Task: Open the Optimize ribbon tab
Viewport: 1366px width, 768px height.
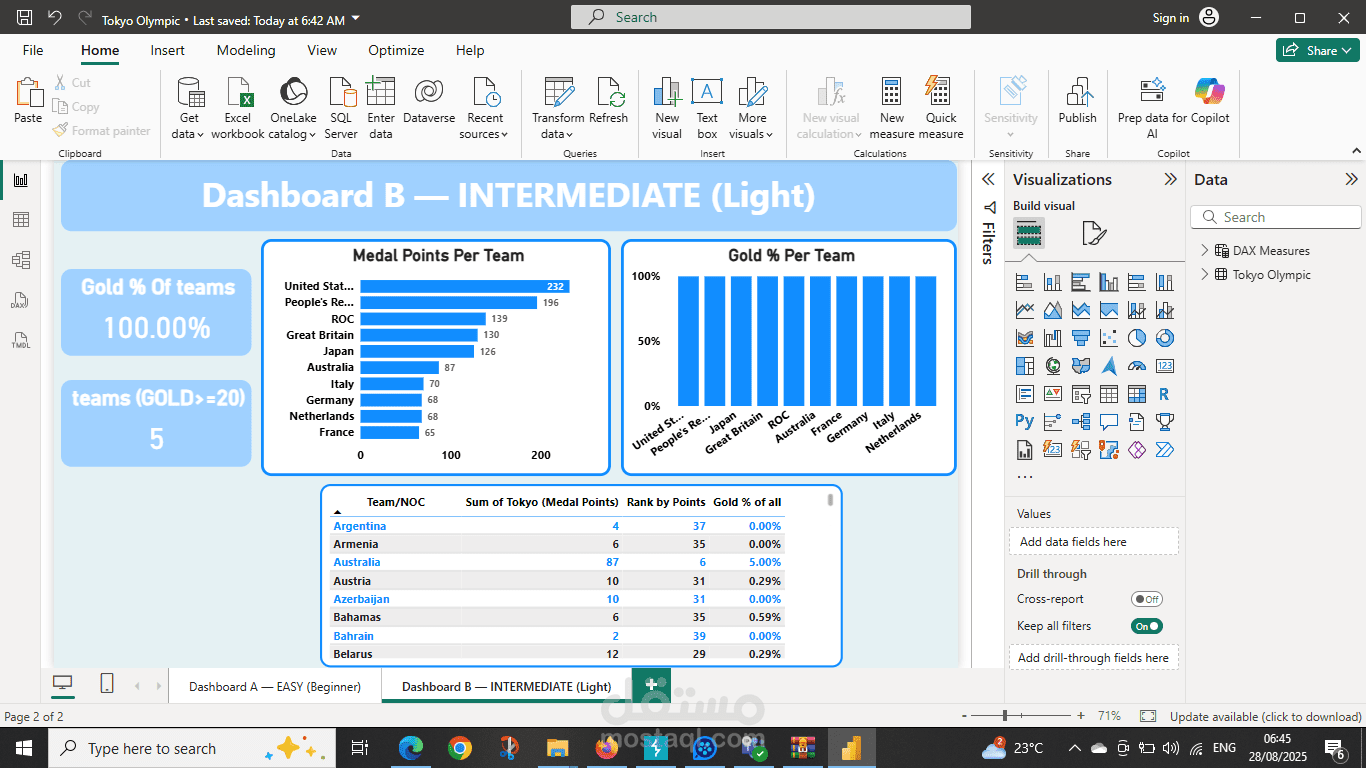Action: [396, 50]
